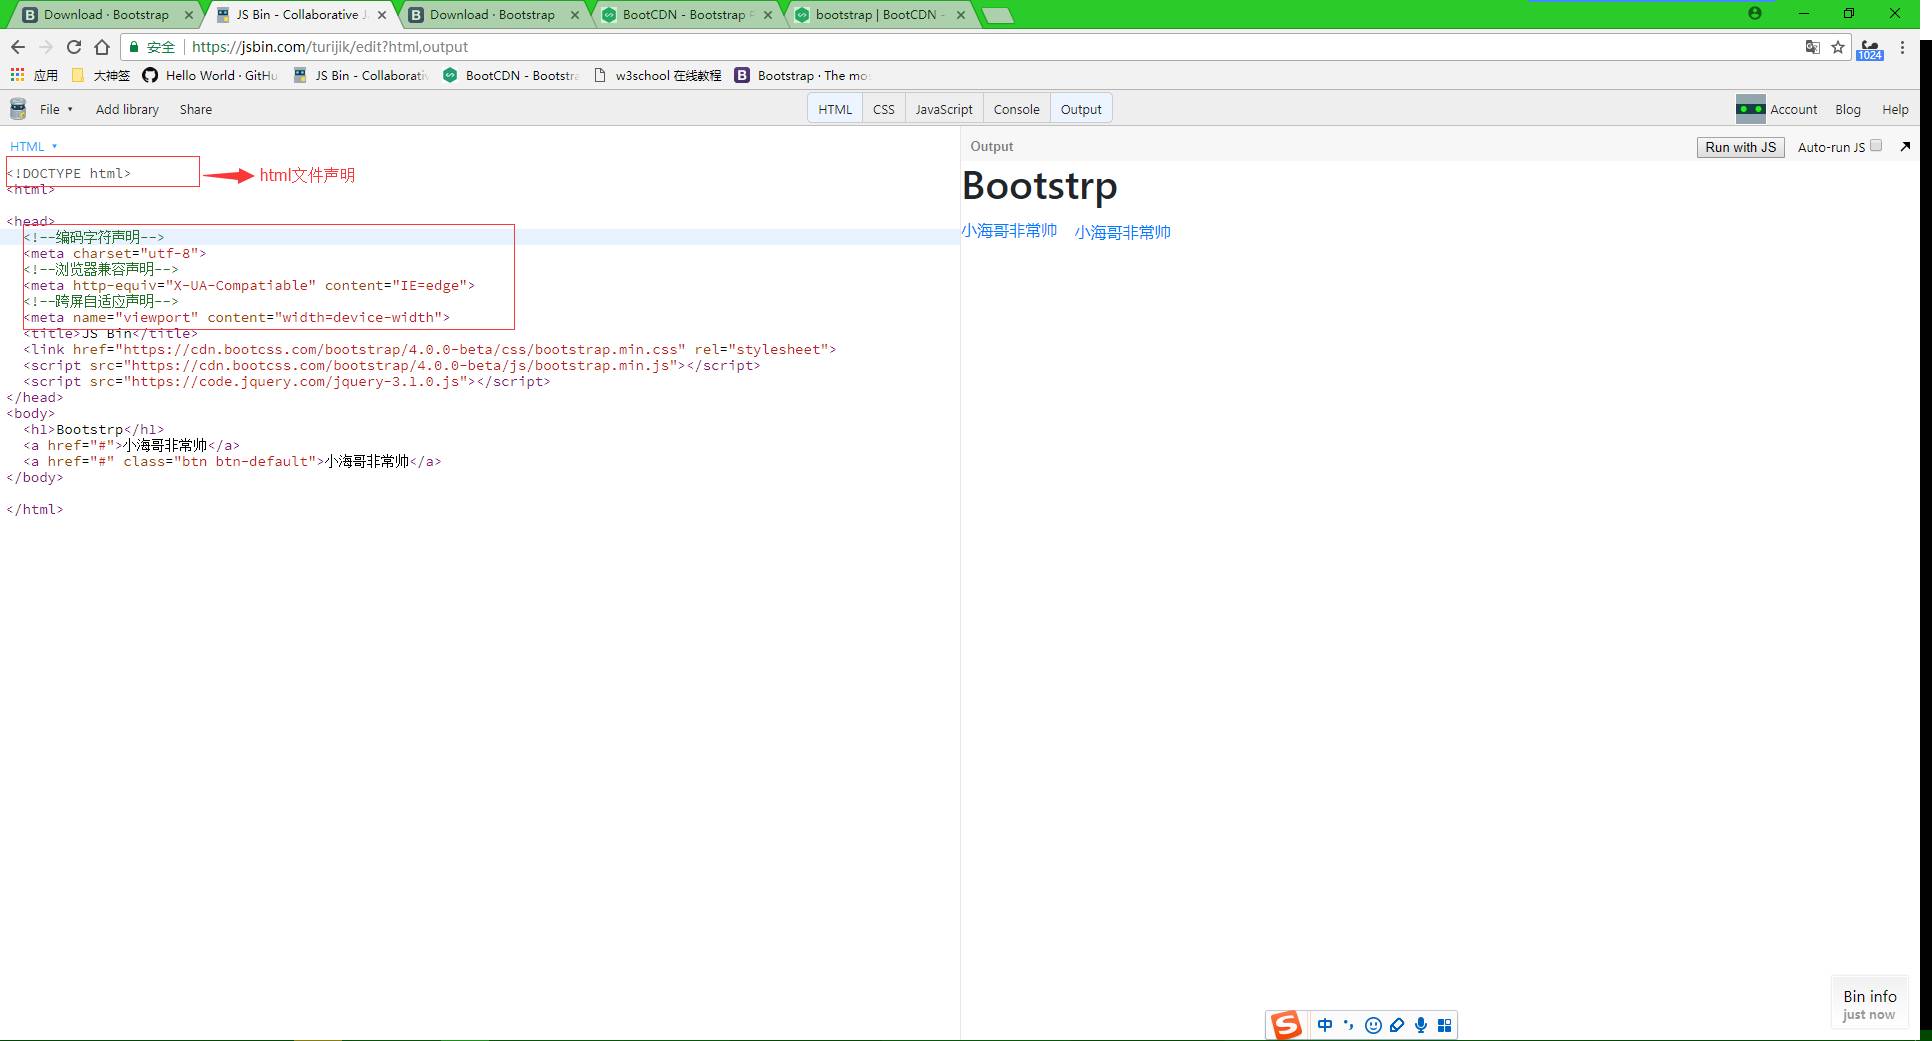Image resolution: width=1932 pixels, height=1041 pixels.
Task: Switch to the BootCDN - Bootstrap tab
Action: point(685,15)
